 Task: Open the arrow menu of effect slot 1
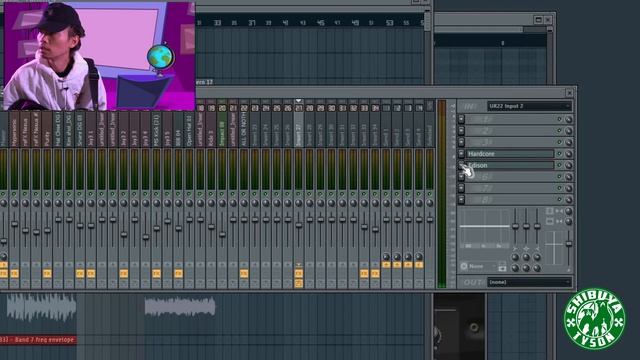pos(461,119)
